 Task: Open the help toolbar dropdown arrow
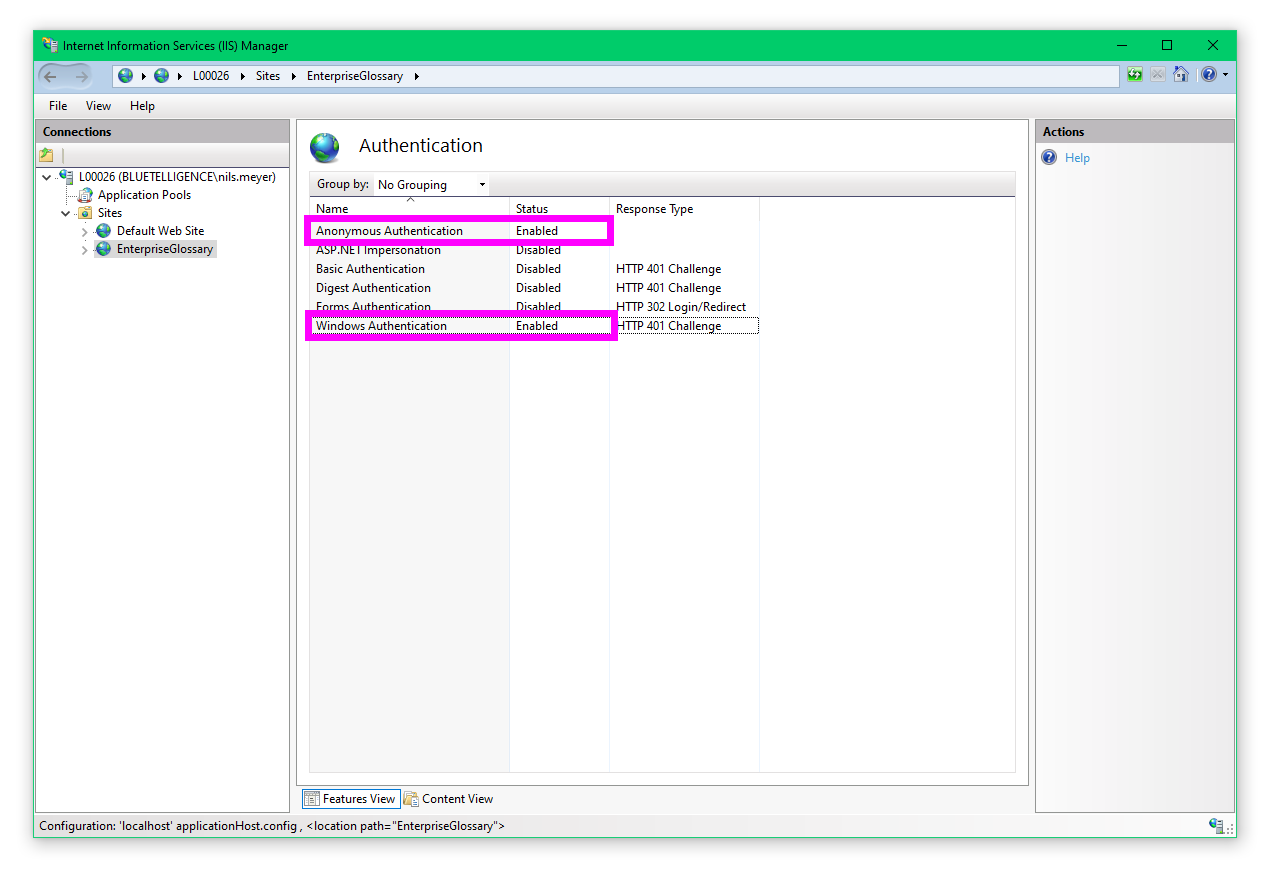pos(1226,75)
